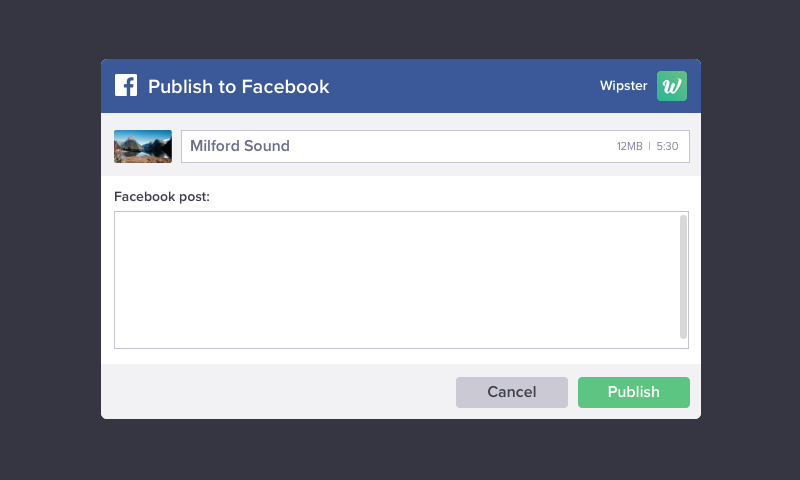
Task: Click the green Wipster logo icon
Action: (x=671, y=86)
